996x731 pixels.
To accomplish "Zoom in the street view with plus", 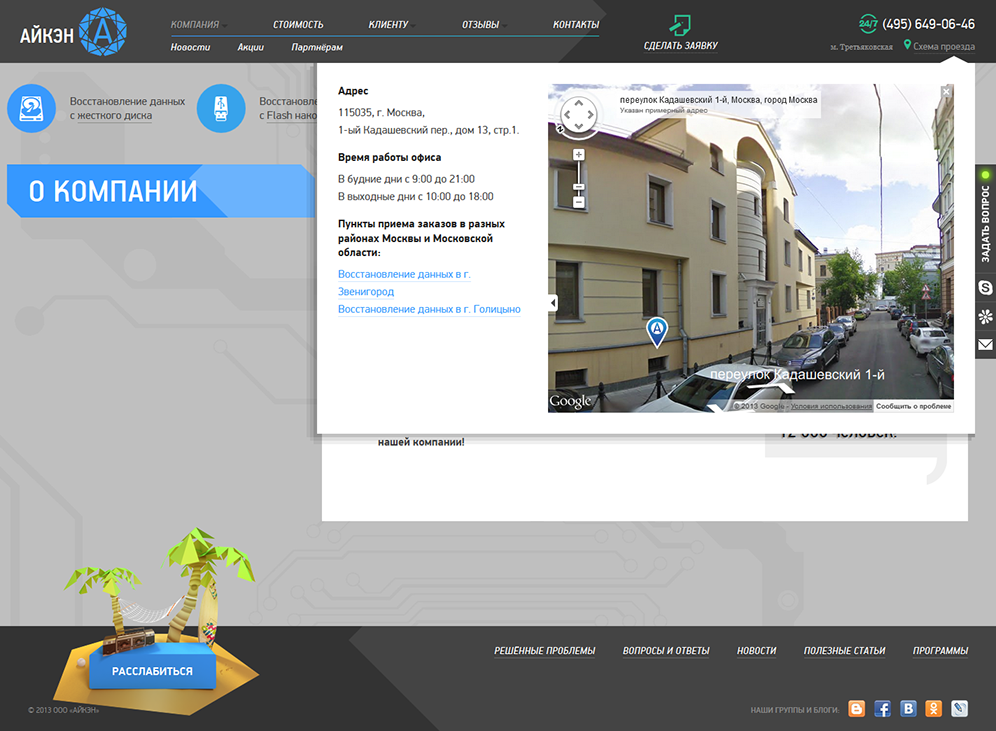I will [x=578, y=154].
